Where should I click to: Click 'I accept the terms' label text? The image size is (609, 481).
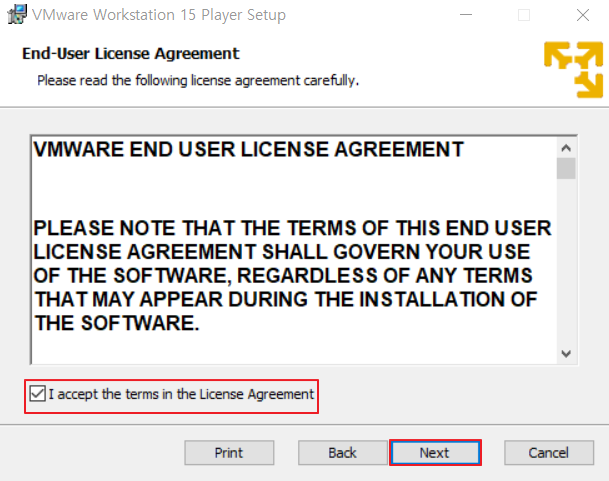(181, 394)
